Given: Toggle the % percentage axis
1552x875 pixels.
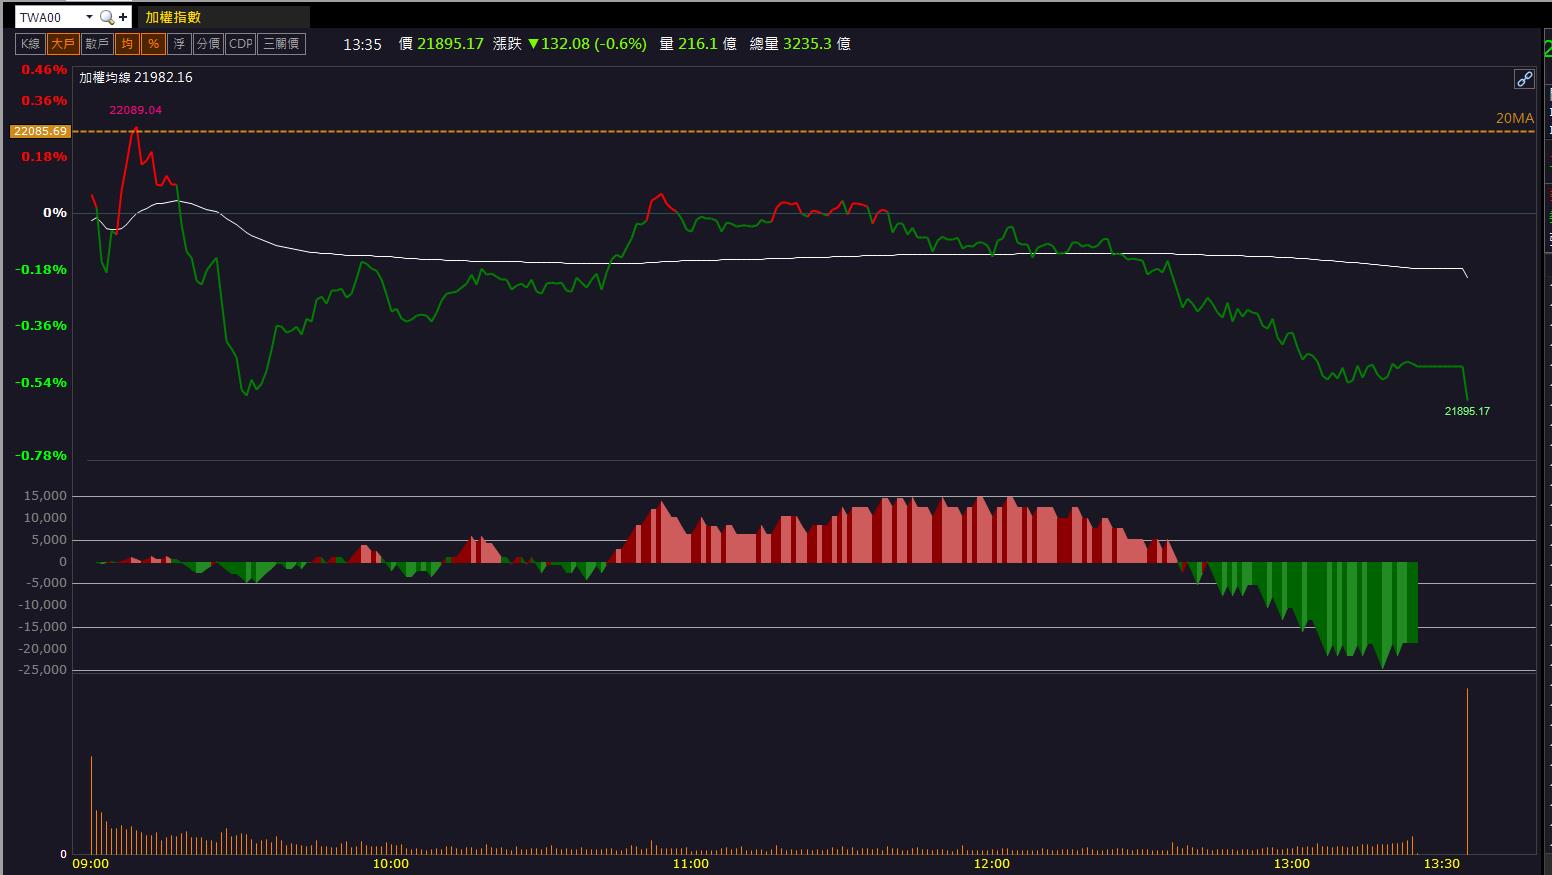Looking at the screenshot, I should (153, 44).
